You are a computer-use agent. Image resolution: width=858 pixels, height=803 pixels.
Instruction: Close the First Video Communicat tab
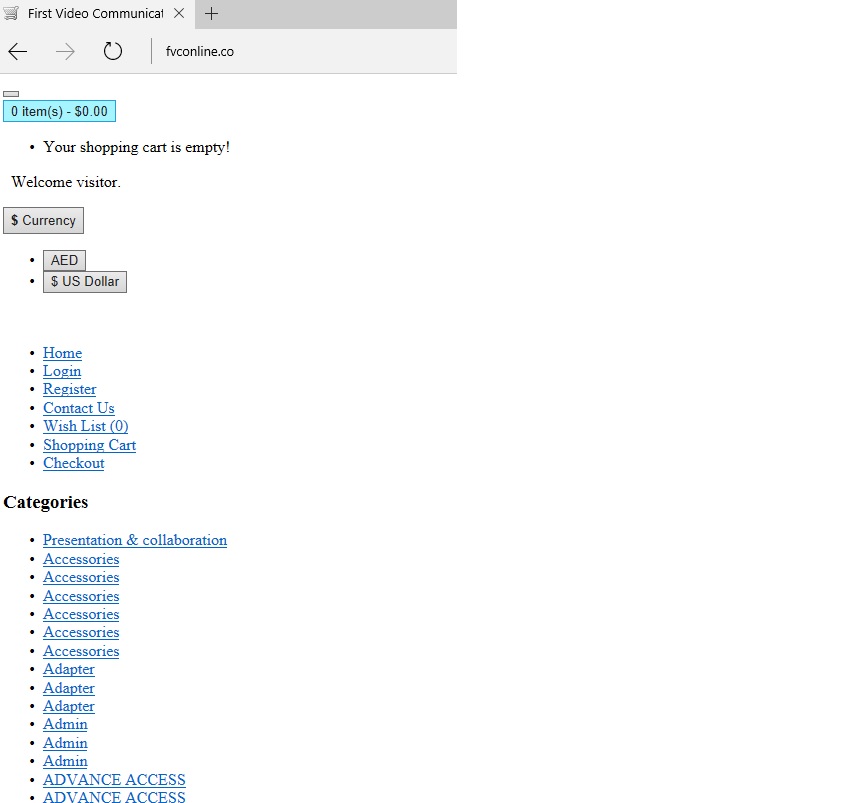click(179, 14)
